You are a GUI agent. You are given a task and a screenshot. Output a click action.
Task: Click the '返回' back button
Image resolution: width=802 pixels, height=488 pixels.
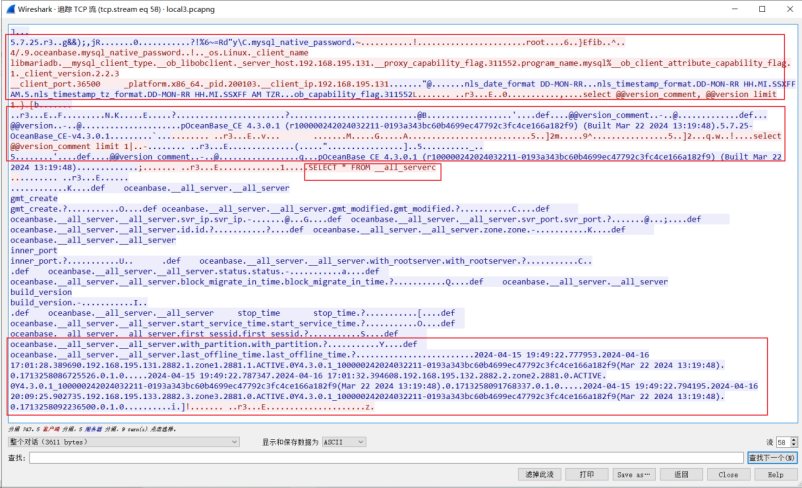(x=681, y=474)
